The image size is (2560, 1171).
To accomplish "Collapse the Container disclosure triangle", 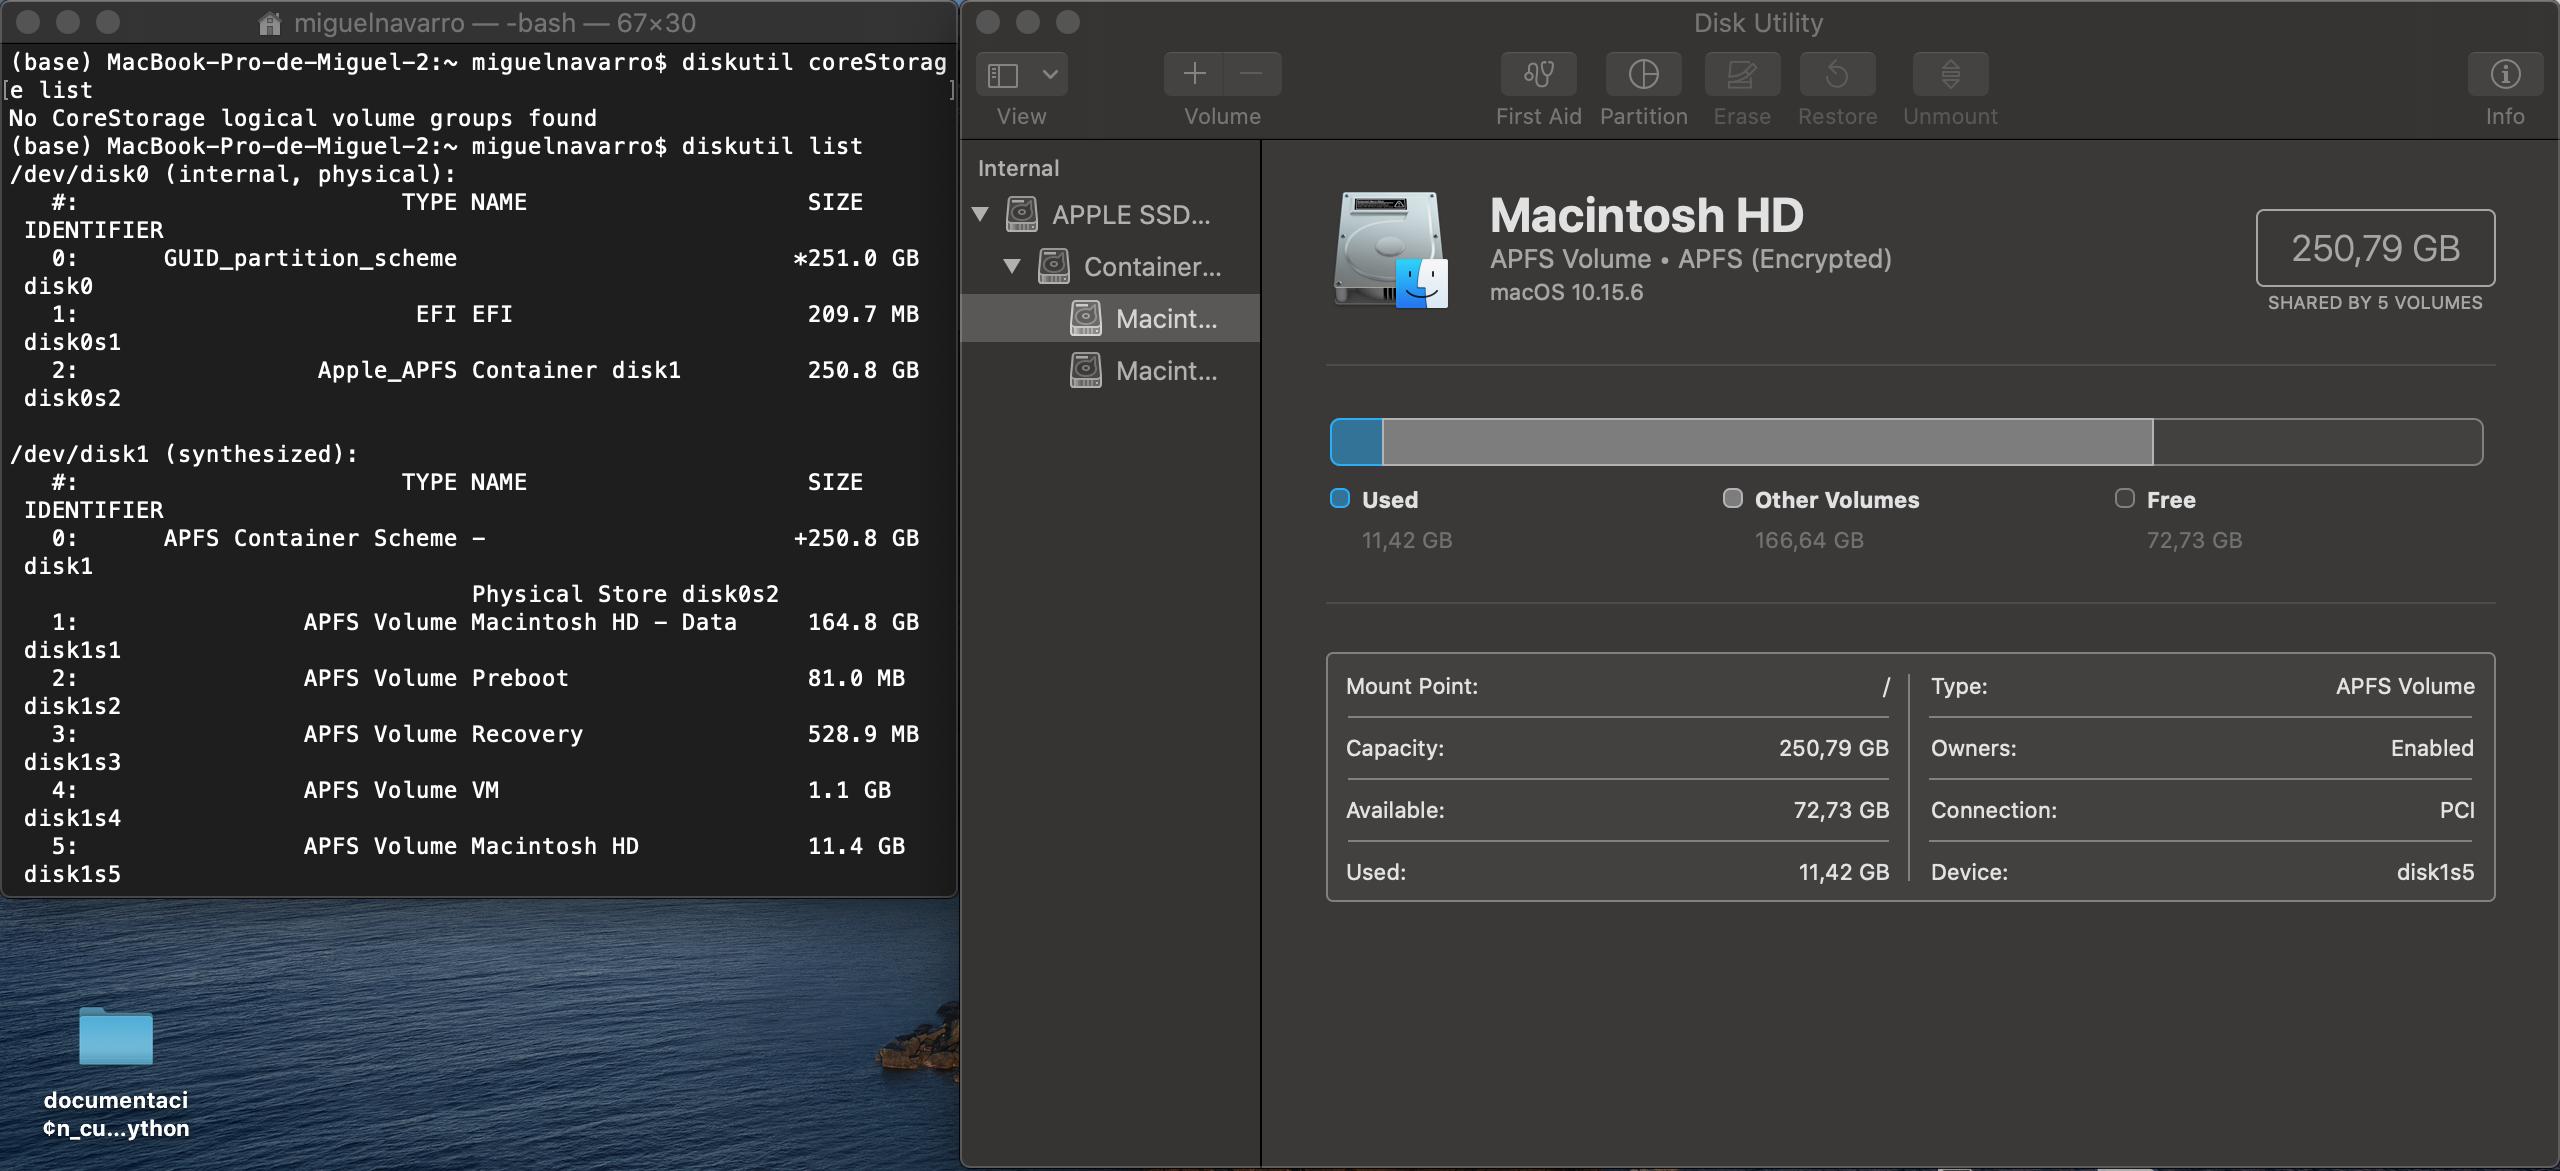I will [x=1012, y=266].
